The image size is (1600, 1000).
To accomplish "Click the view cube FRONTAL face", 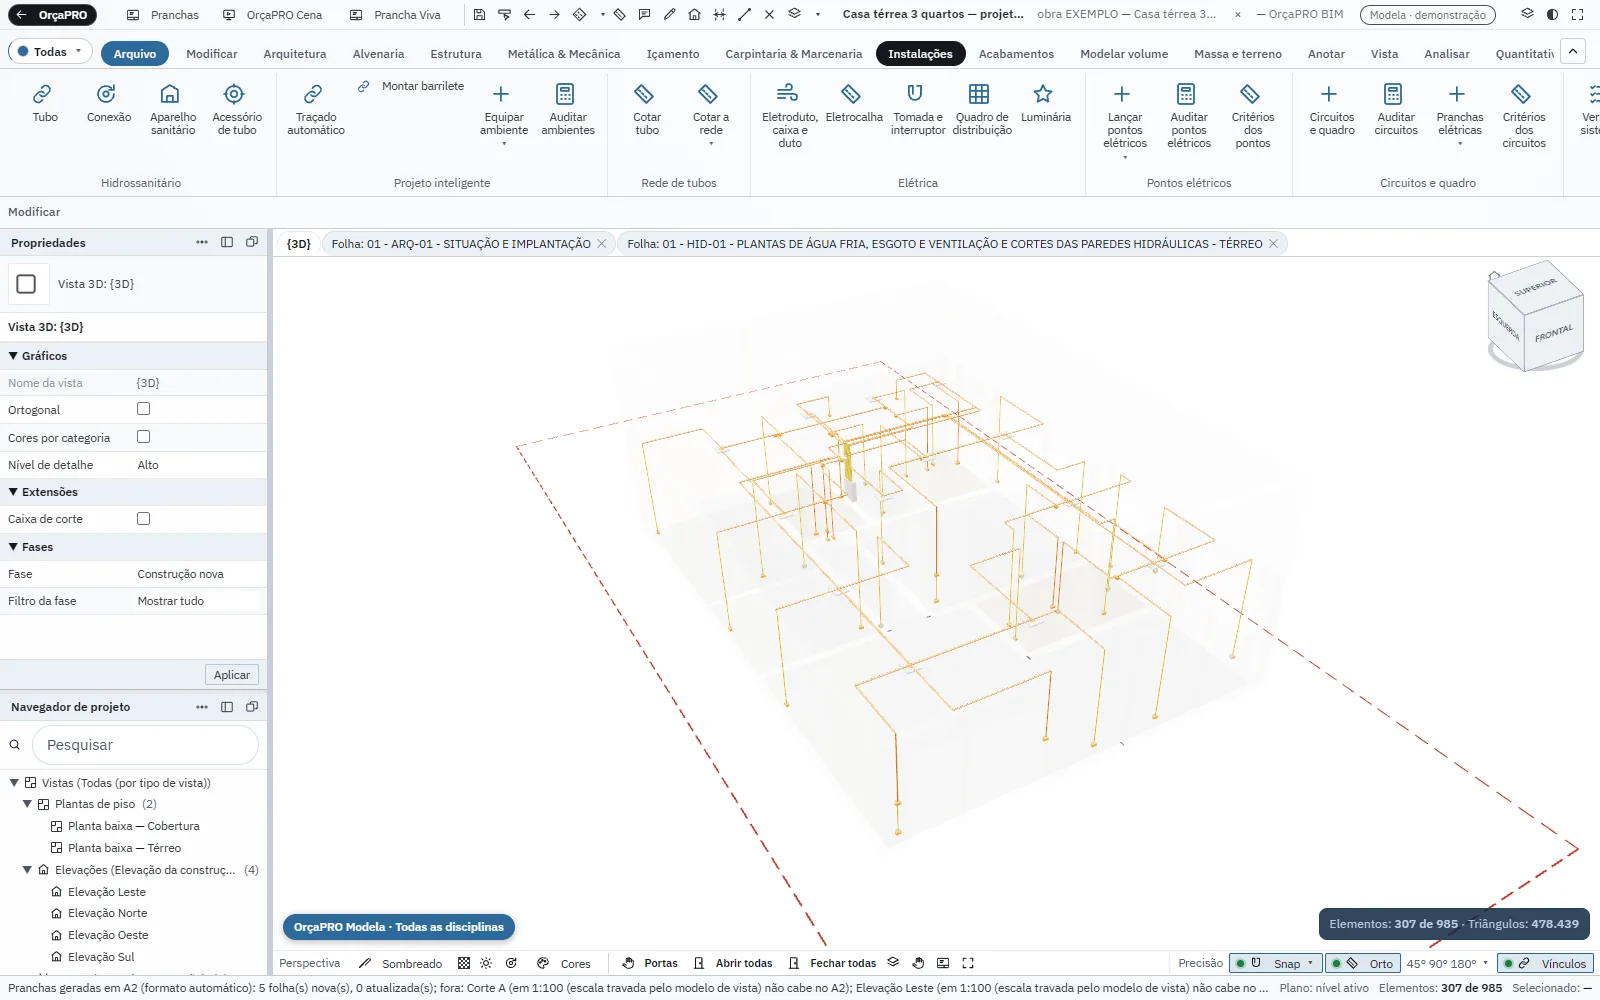I will click(x=1553, y=333).
